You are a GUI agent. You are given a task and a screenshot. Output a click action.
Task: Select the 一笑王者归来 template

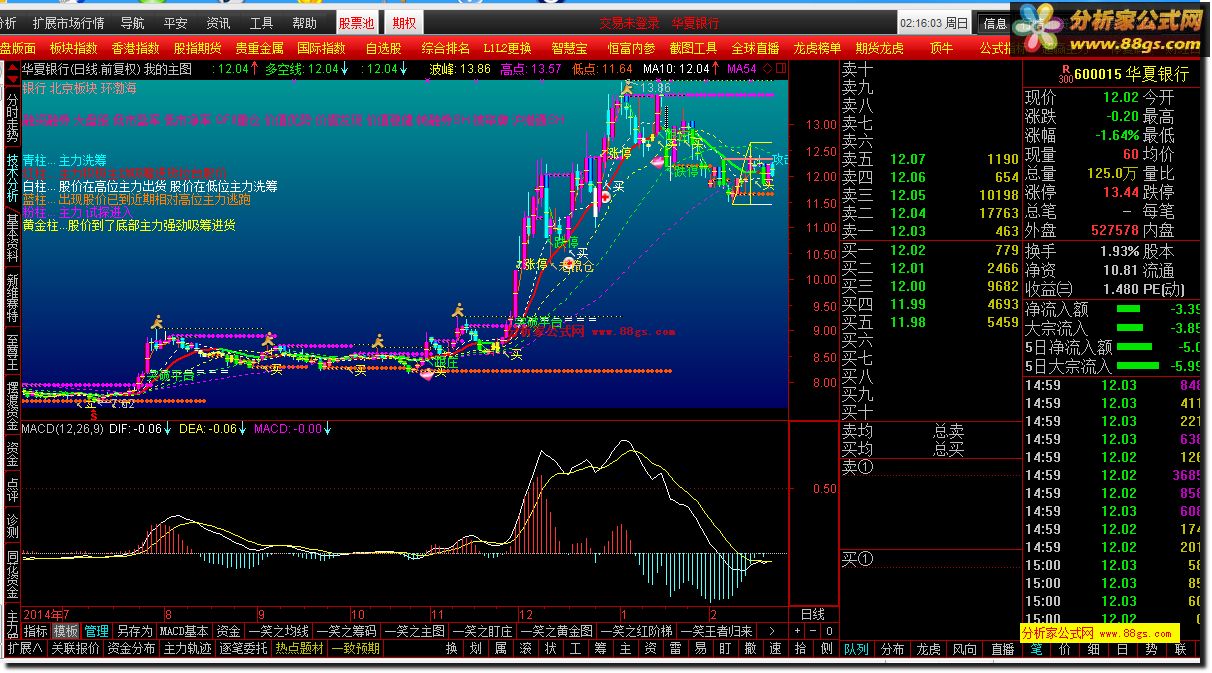click(x=717, y=631)
